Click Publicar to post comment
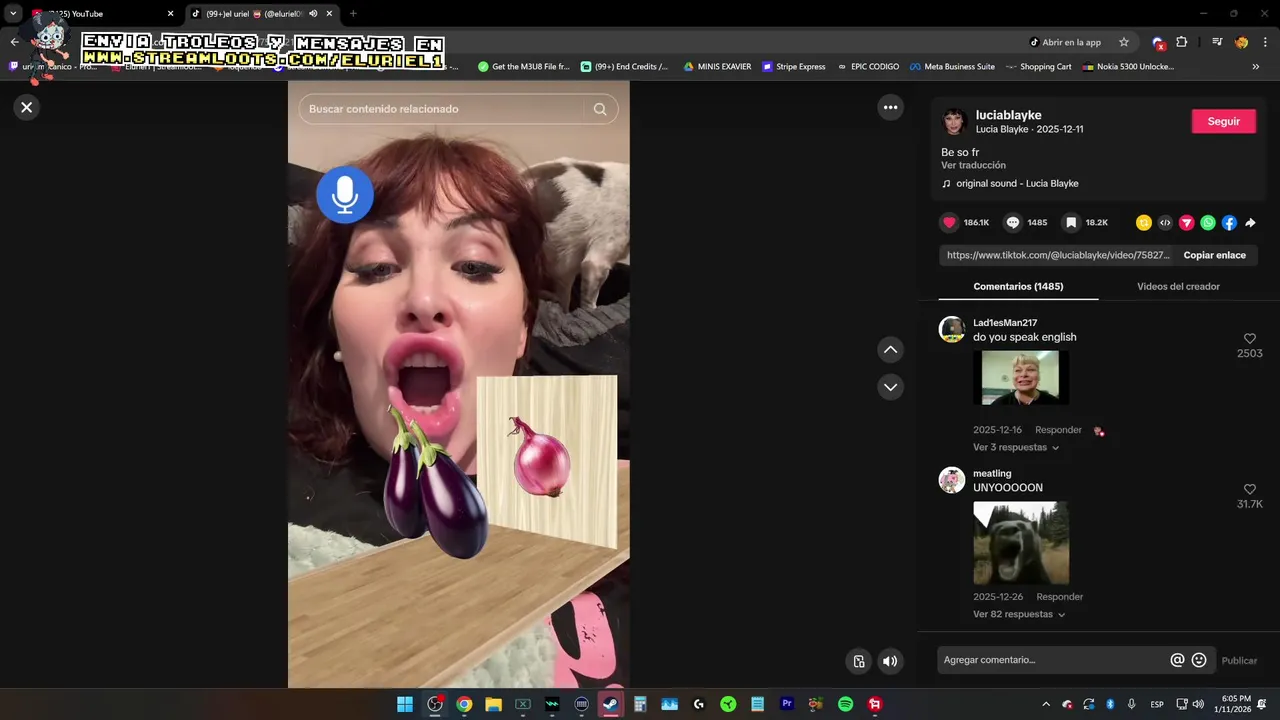 1239,661
